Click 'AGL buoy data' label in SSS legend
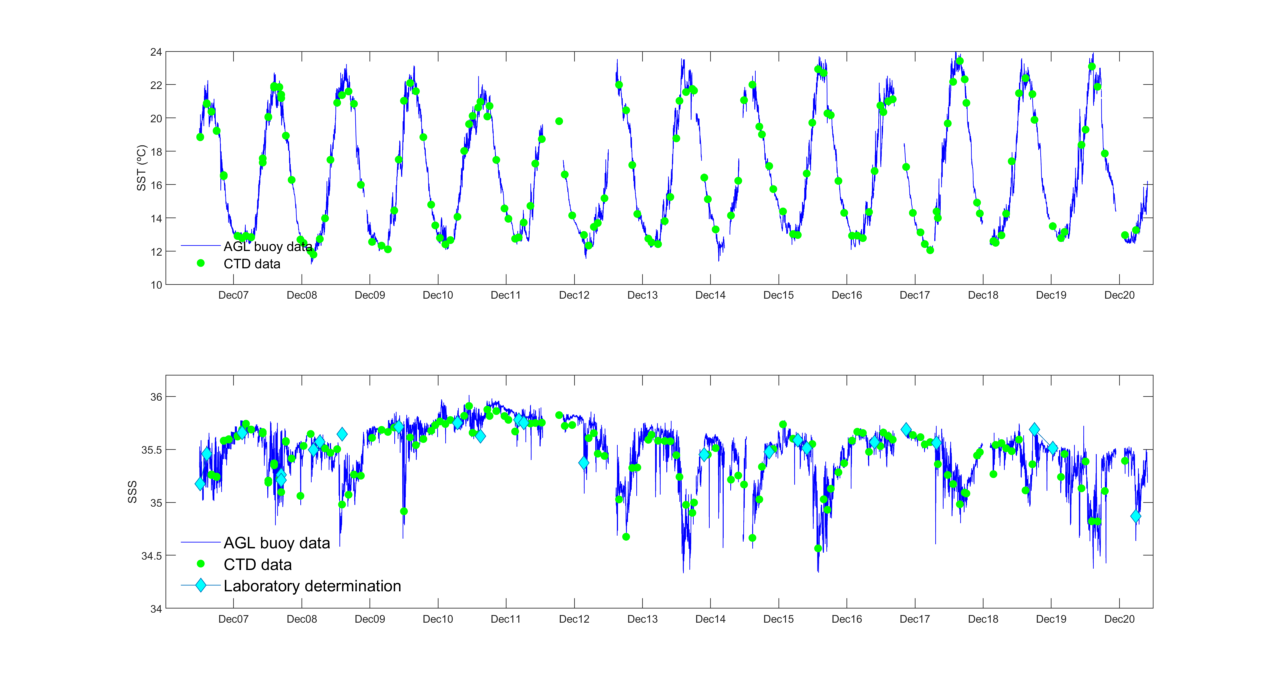This screenshot has height=684, width=1275. point(277,543)
